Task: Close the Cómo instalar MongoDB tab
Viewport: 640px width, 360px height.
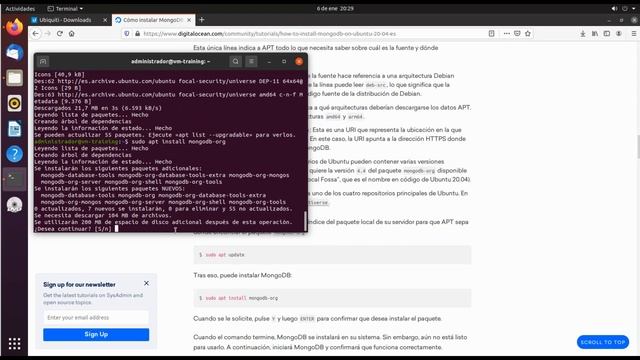Action: pyautogui.click(x=189, y=20)
